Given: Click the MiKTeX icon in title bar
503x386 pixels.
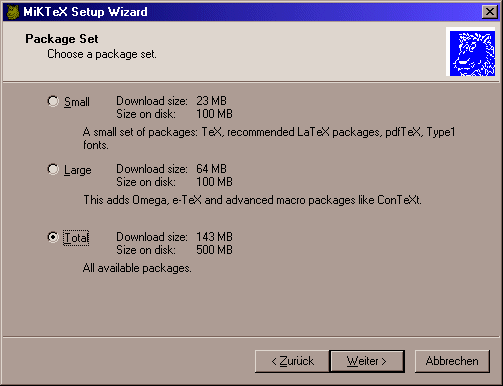Looking at the screenshot, I should coord(13,12).
